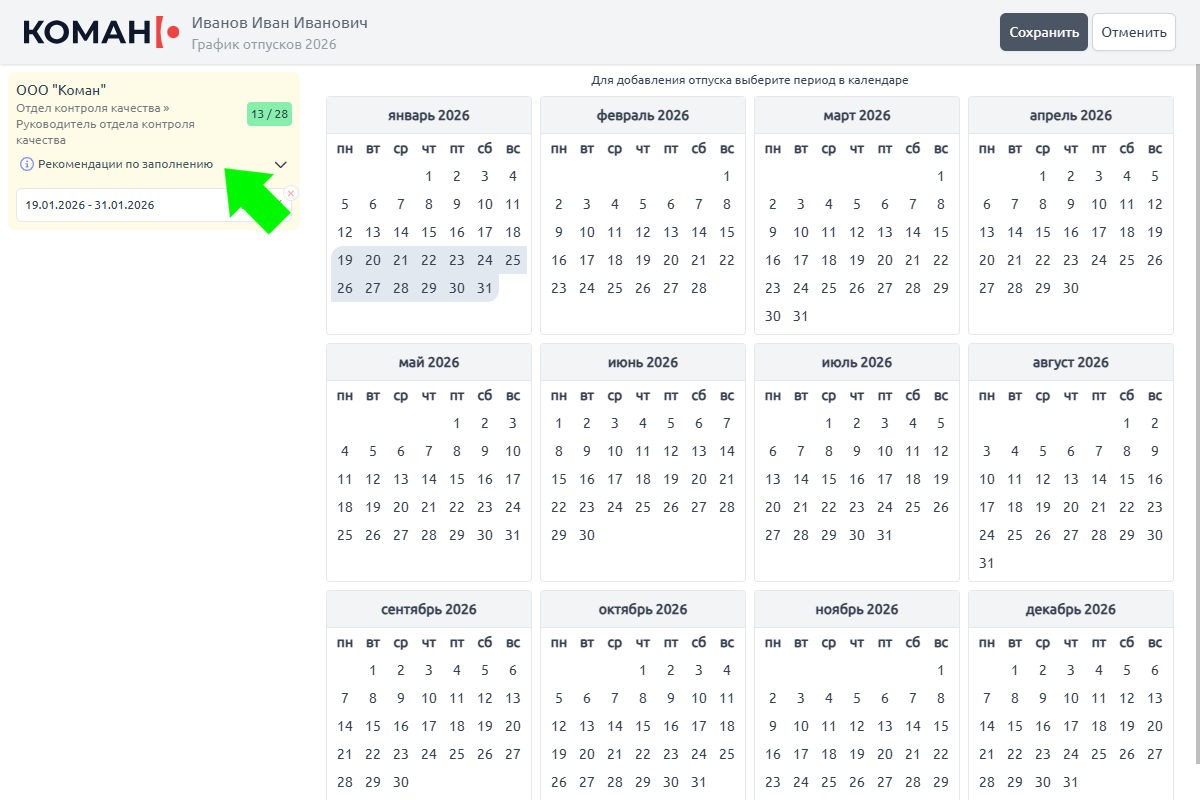Pick February 14 in the calendar
This screenshot has width=1200, height=800.
click(699, 232)
